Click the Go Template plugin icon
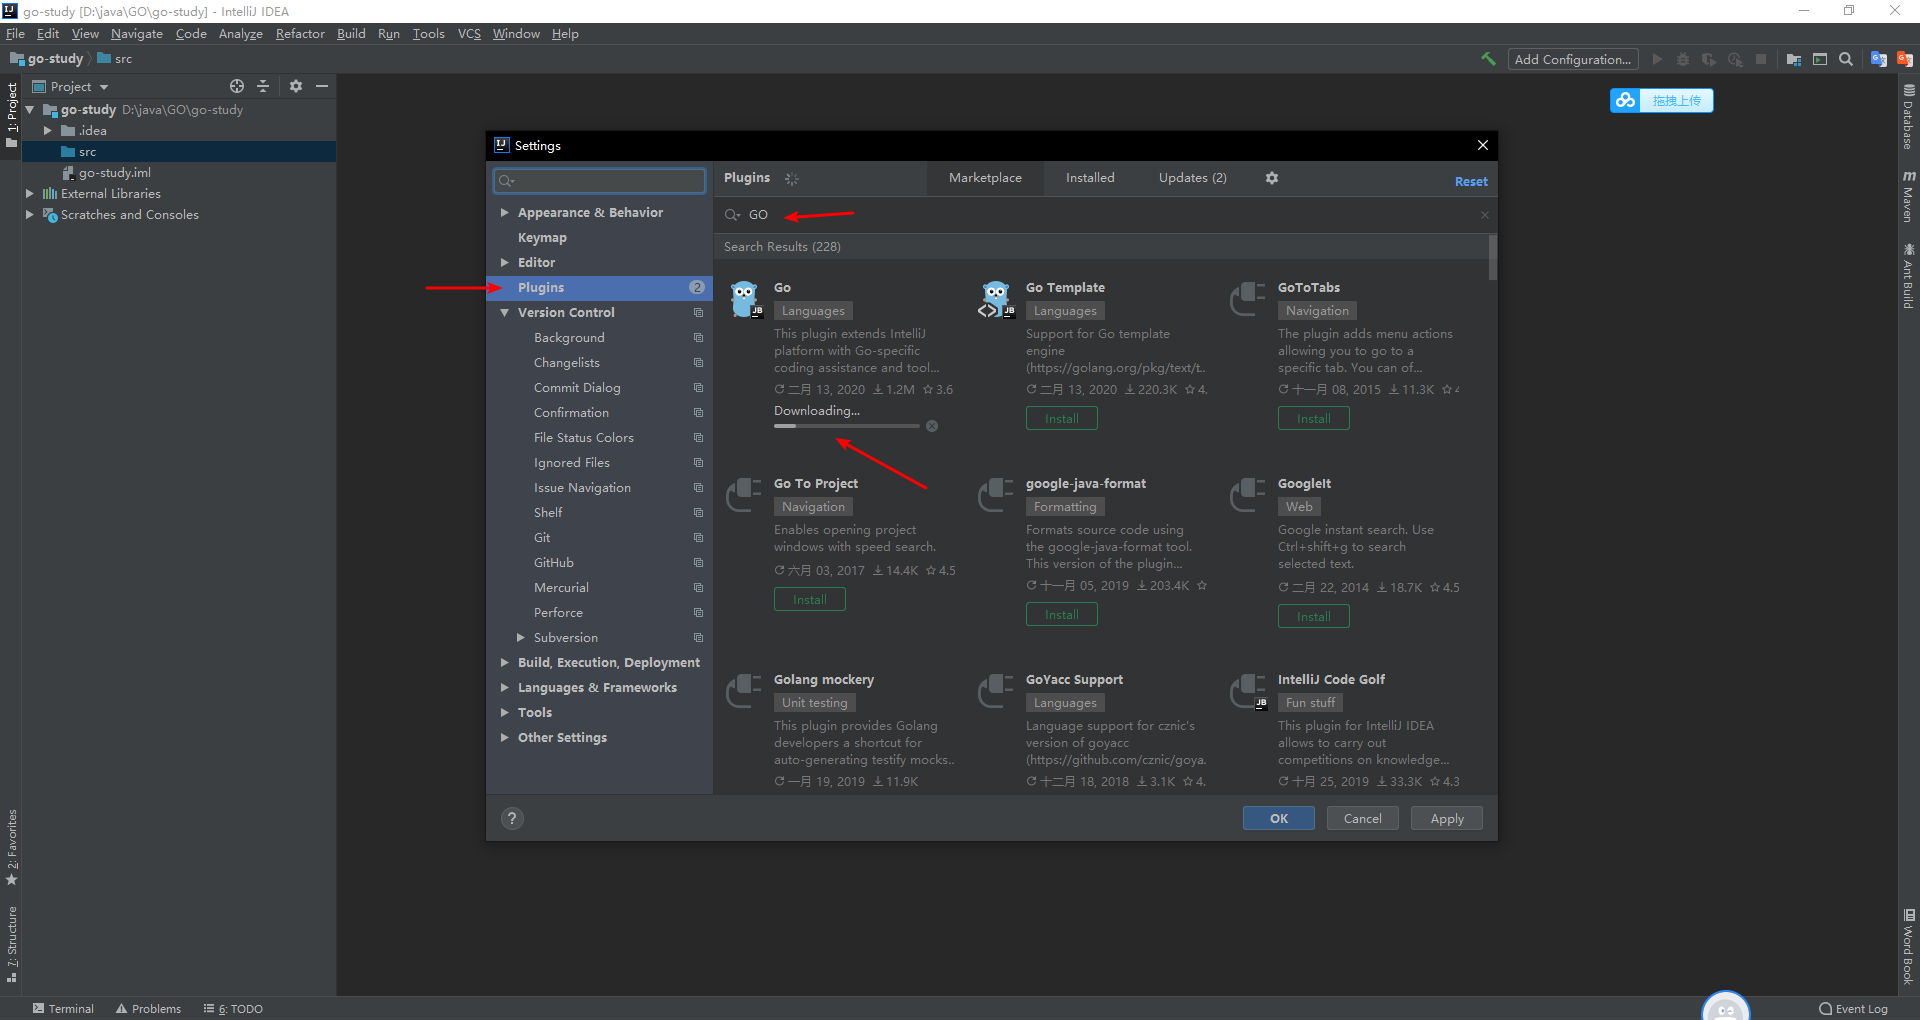 [x=997, y=298]
